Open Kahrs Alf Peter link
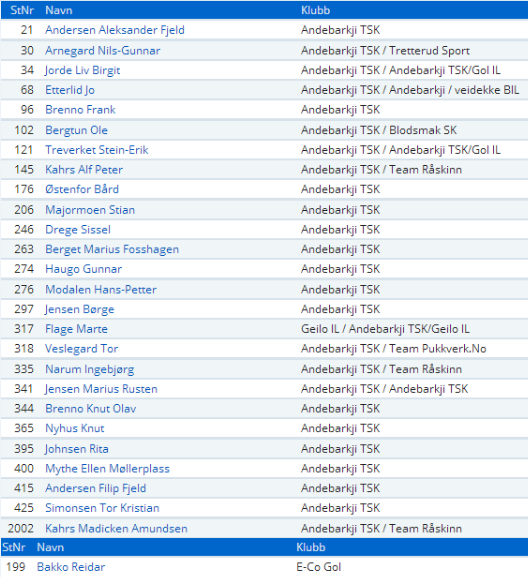Screen dimensions: 528x577 pyautogui.click(x=84, y=170)
